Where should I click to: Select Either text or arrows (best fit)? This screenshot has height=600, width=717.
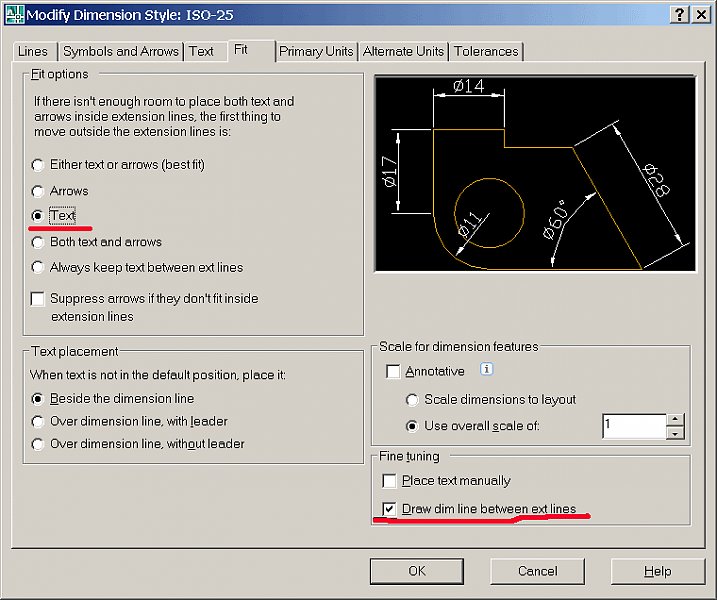[x=37, y=165]
